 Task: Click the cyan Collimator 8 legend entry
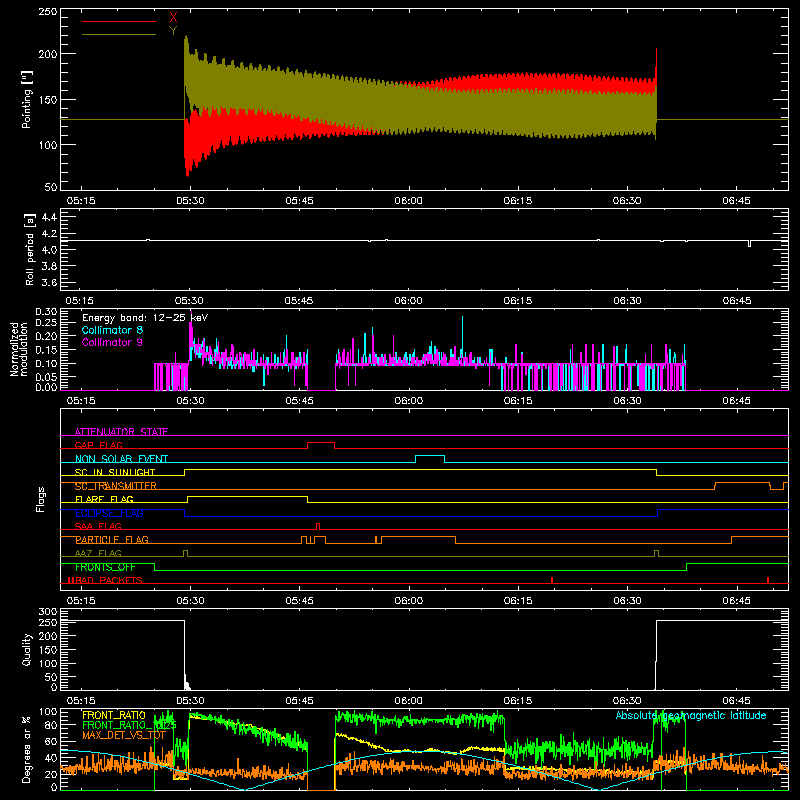(112, 330)
